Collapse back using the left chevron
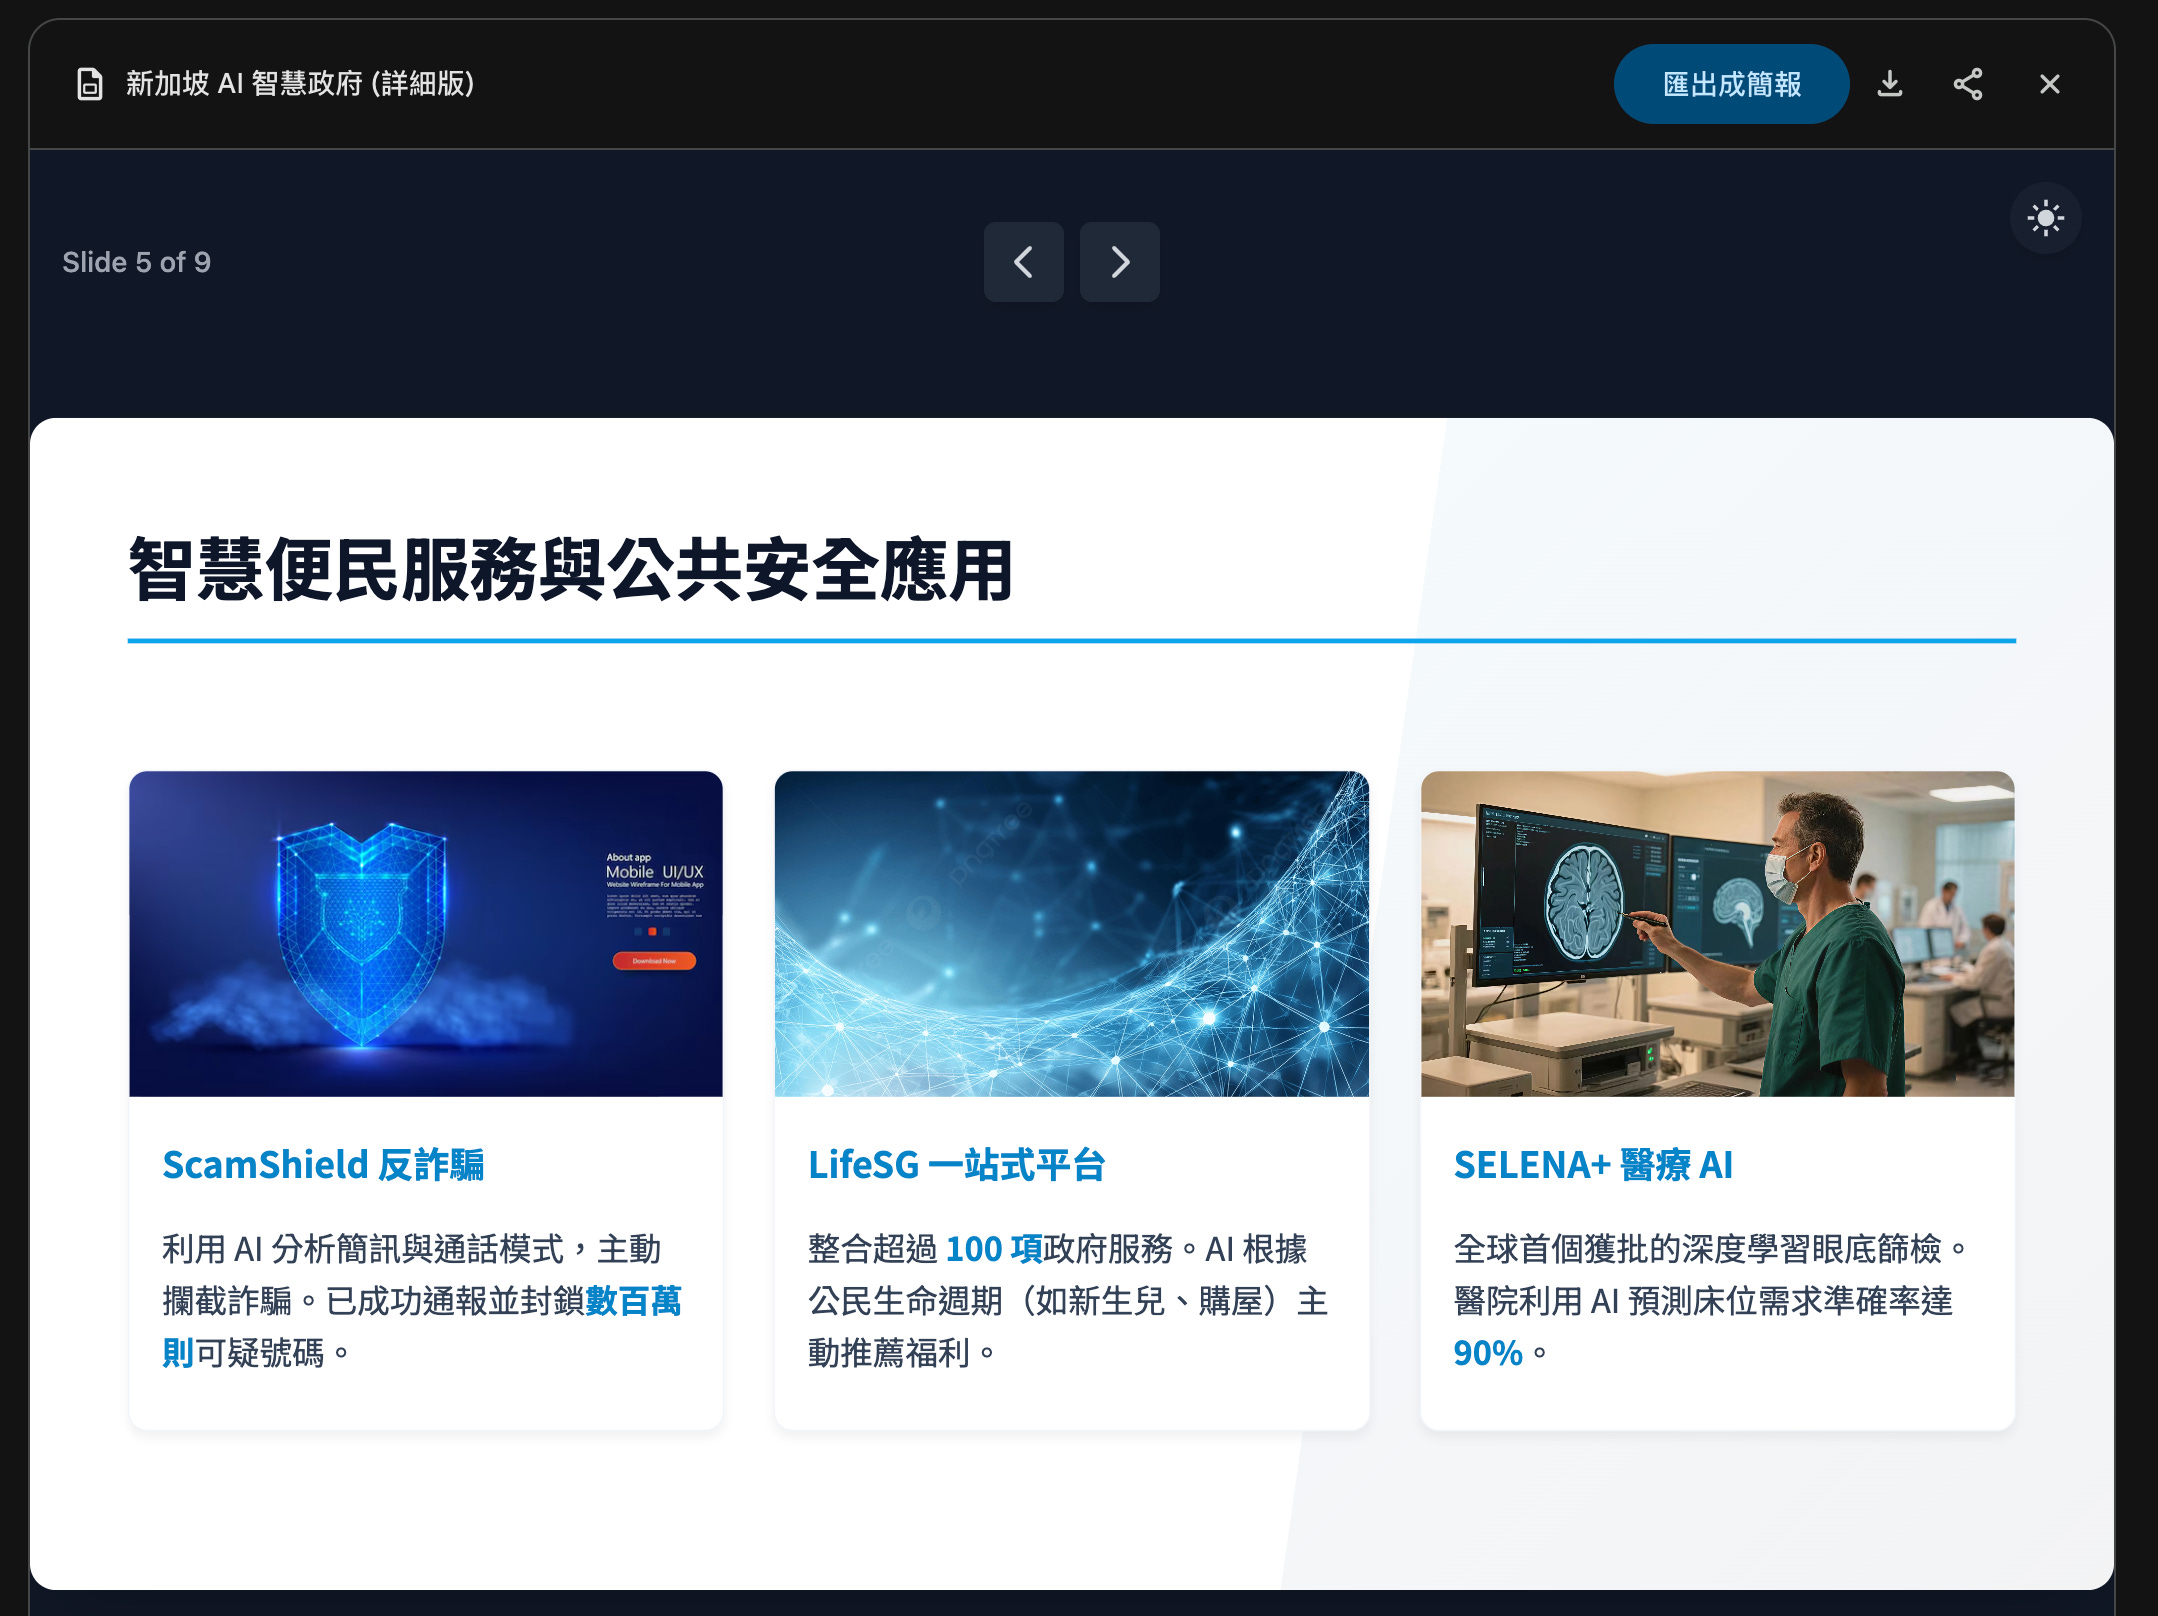The height and width of the screenshot is (1616, 2158). pos(1023,262)
